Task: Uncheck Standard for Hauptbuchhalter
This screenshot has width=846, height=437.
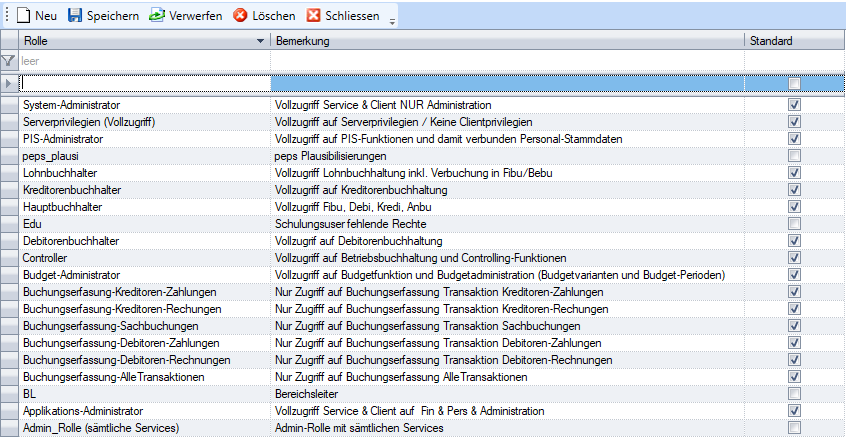Action: click(x=794, y=207)
